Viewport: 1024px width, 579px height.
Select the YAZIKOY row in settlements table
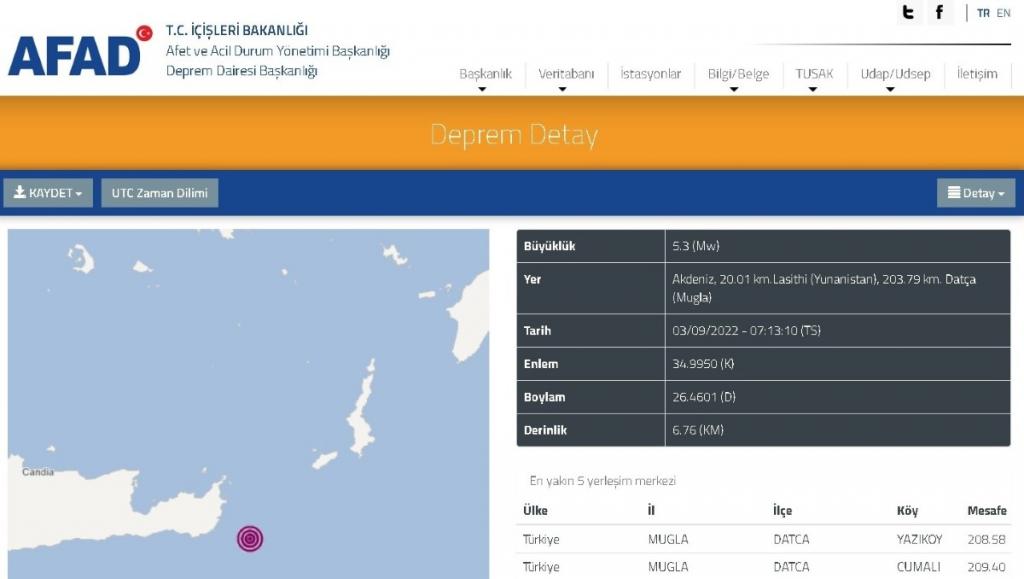point(763,540)
